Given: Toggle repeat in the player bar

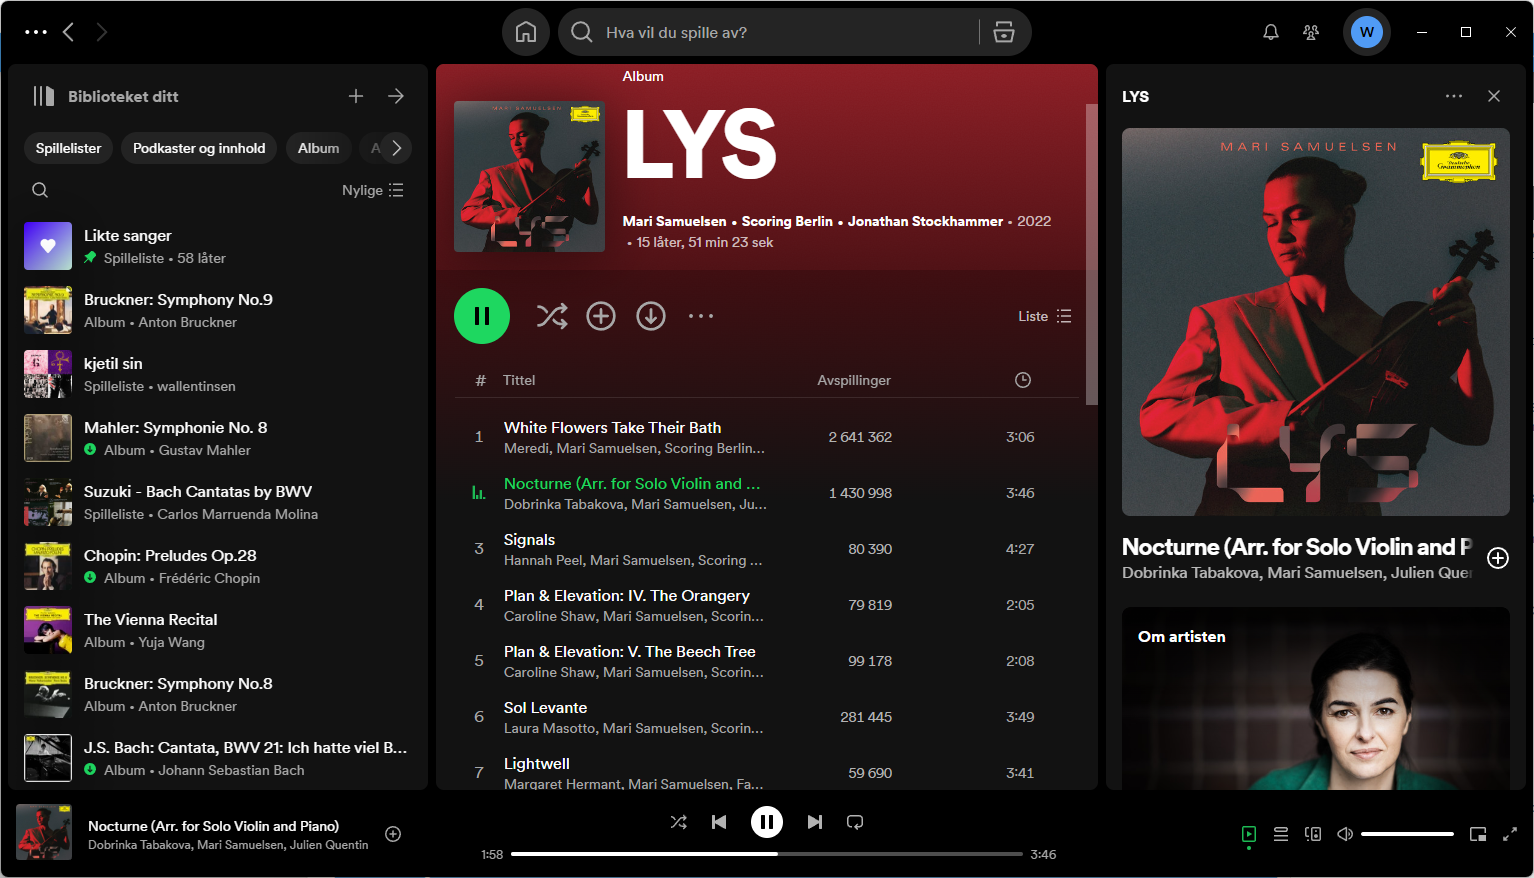Looking at the screenshot, I should coord(855,822).
